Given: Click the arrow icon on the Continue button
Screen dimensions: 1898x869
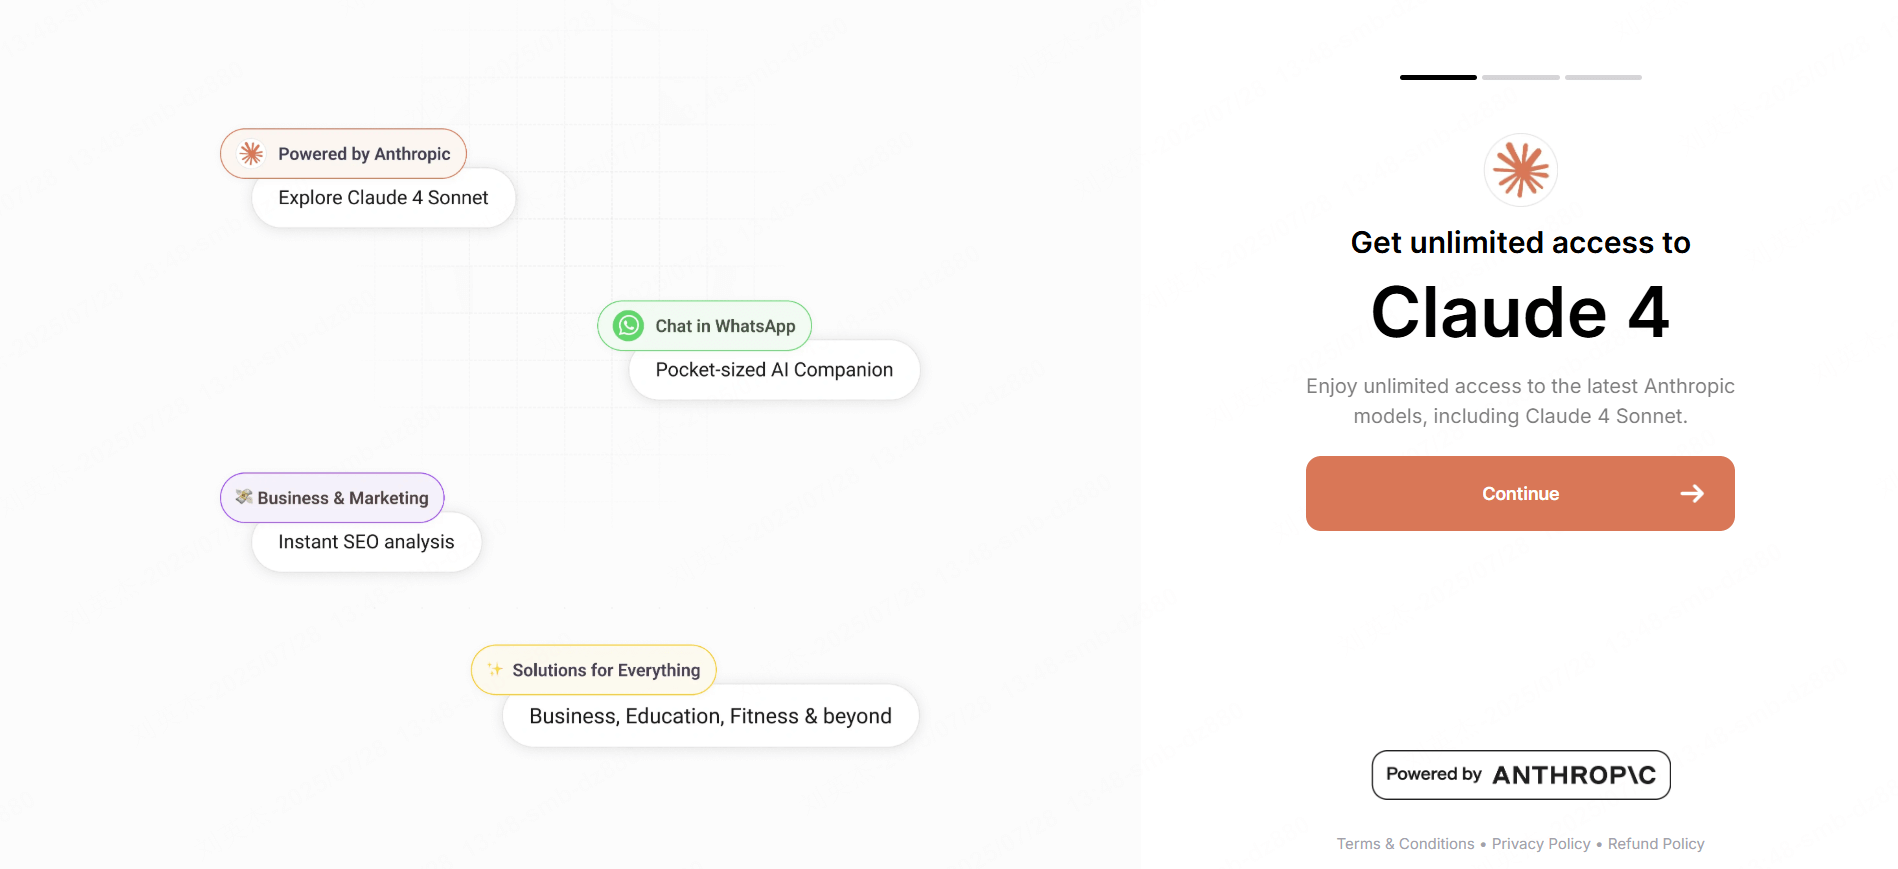Looking at the screenshot, I should tap(1692, 494).
